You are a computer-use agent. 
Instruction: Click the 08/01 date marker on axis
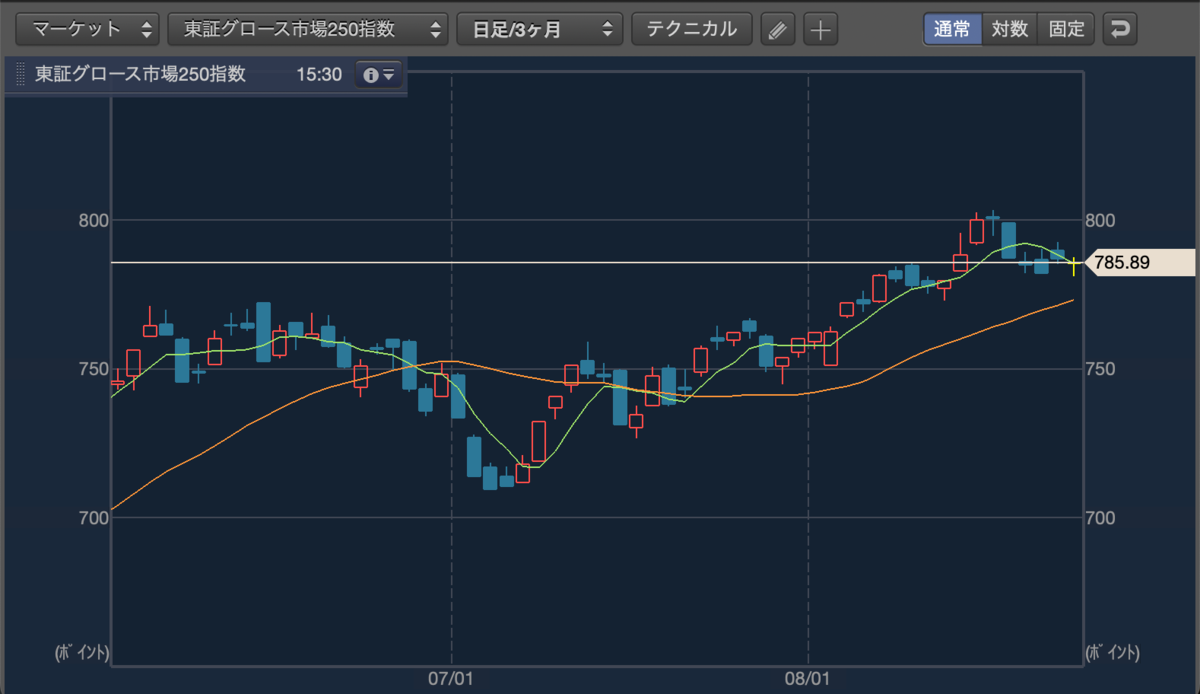coord(808,678)
